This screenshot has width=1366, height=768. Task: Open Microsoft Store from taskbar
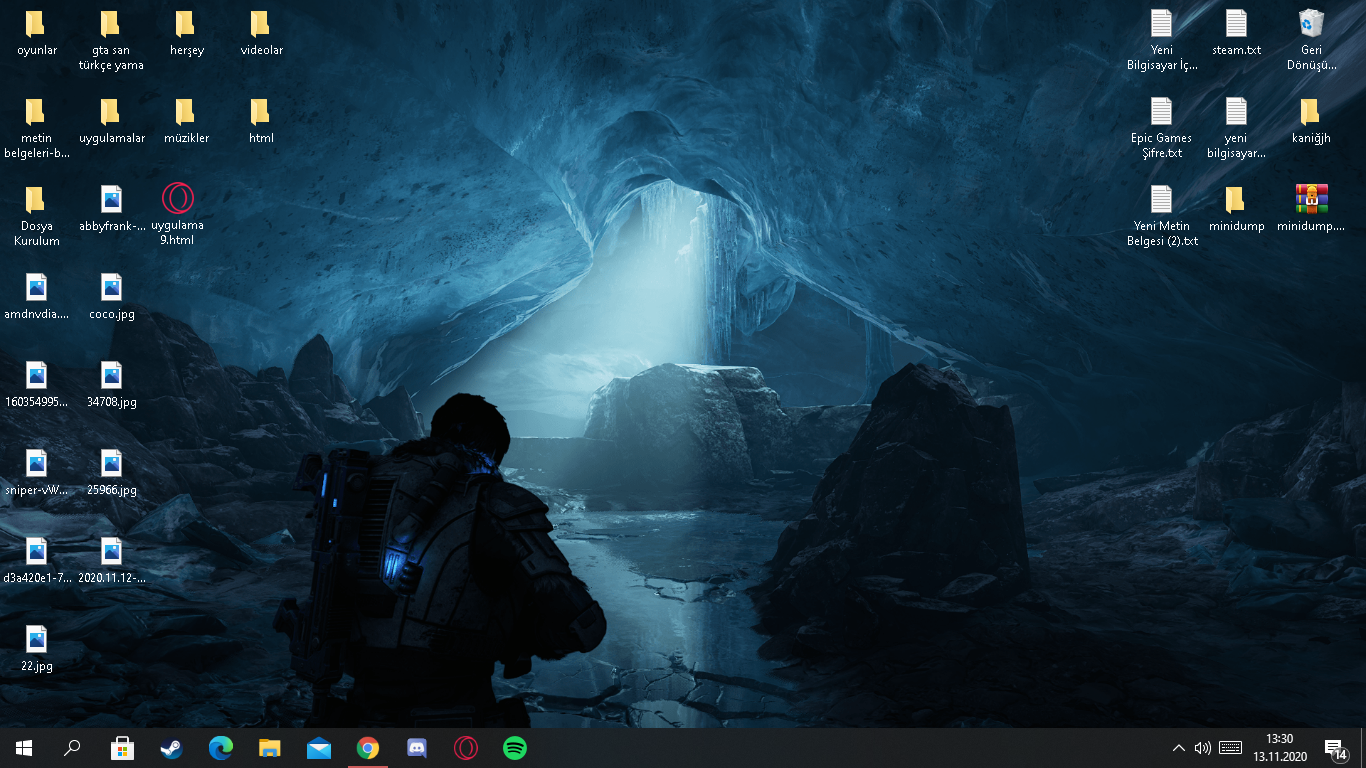122,748
